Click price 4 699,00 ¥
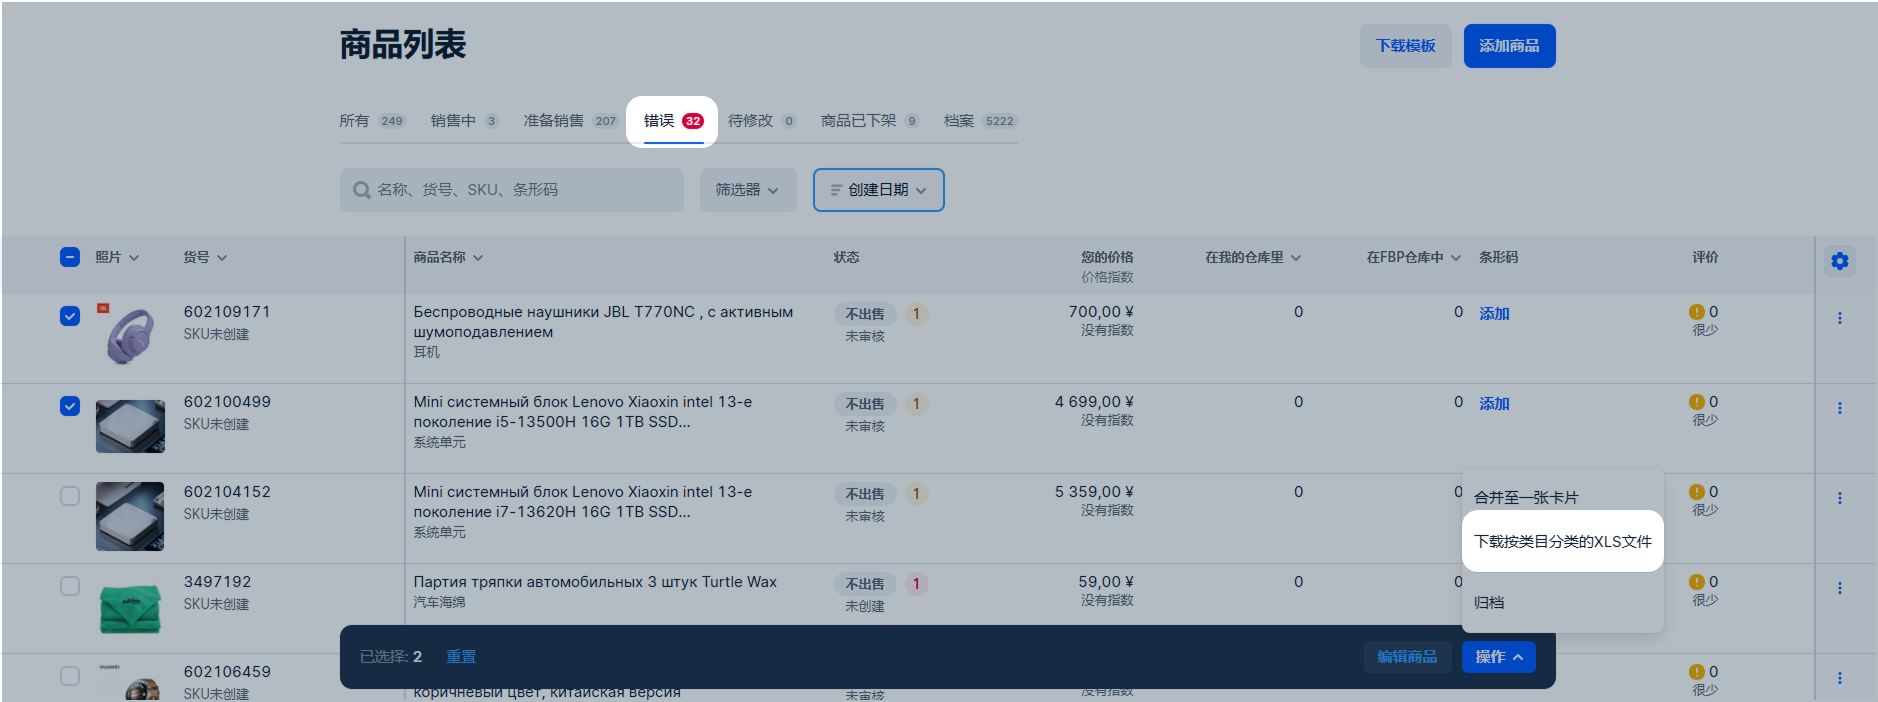The image size is (1878, 702). pyautogui.click(x=1094, y=402)
